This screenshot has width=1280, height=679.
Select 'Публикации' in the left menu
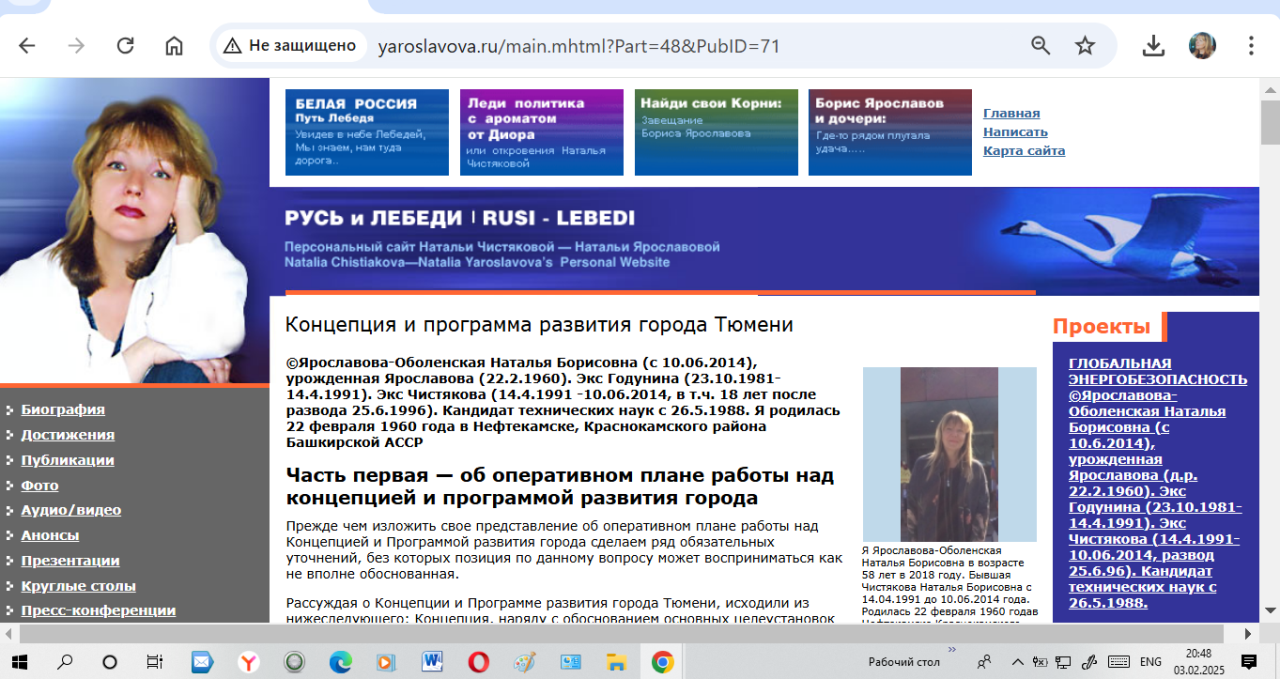(67, 460)
